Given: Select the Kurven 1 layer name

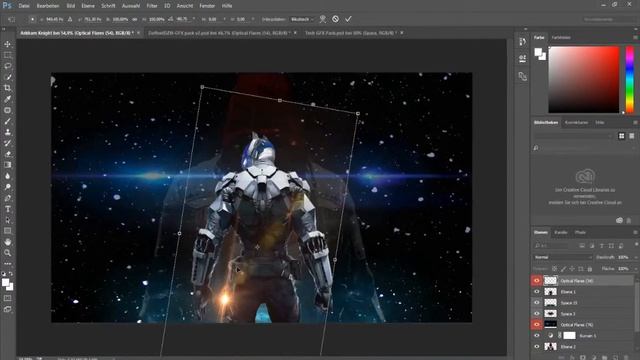Looking at the screenshot, I should tap(588, 336).
